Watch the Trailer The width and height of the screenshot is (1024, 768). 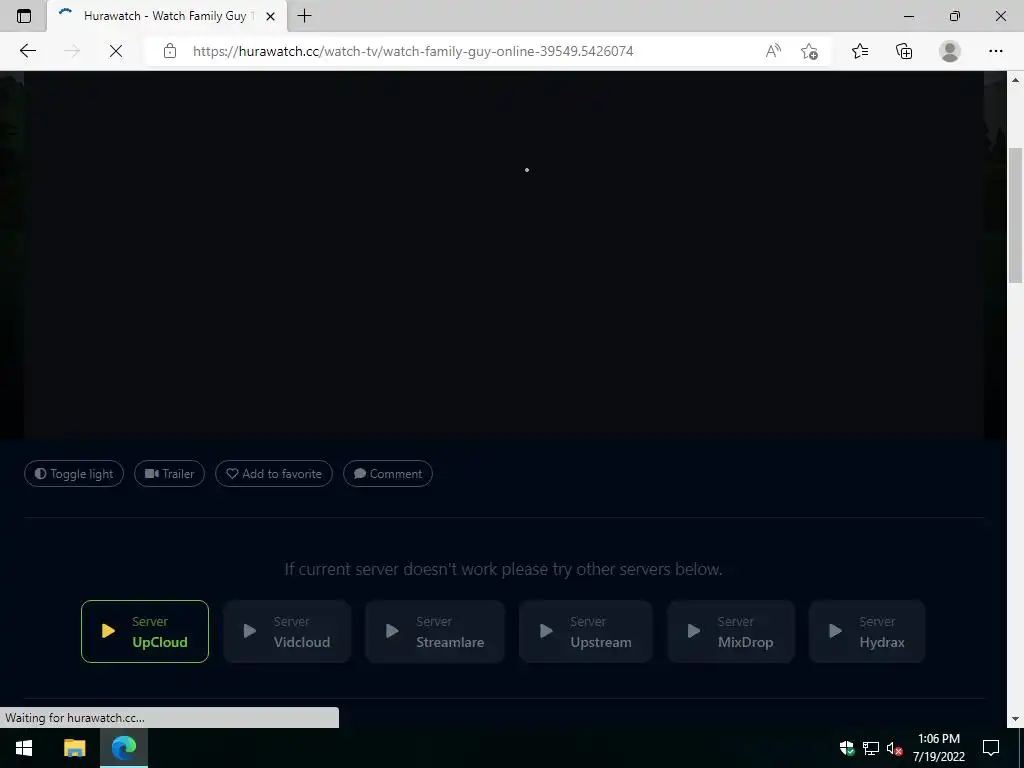(x=169, y=473)
